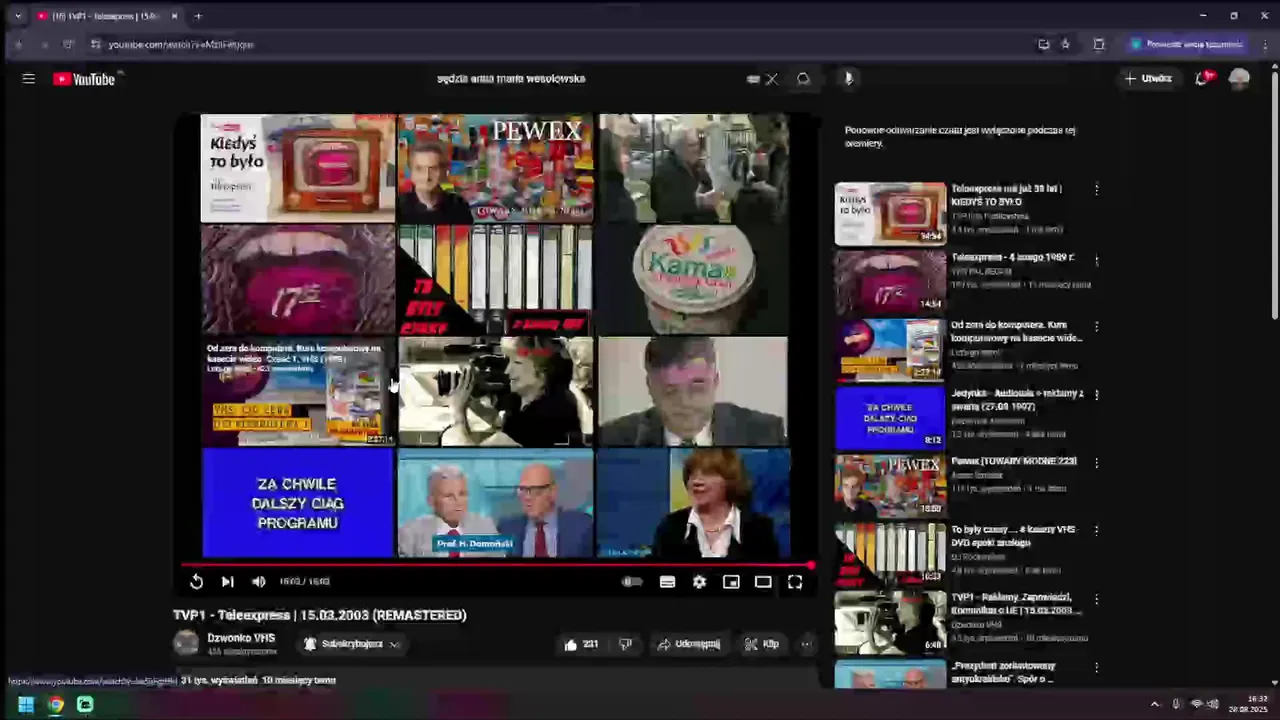Toggle subtitles in the video player

point(667,582)
